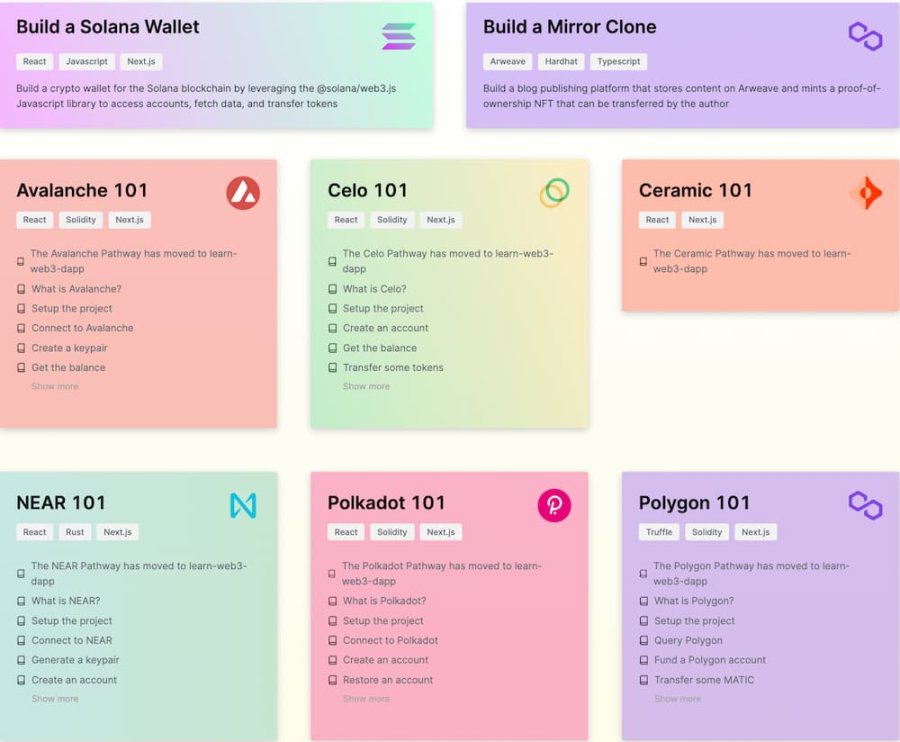
Task: Open the Fund a Polygon account step
Action: 710,660
